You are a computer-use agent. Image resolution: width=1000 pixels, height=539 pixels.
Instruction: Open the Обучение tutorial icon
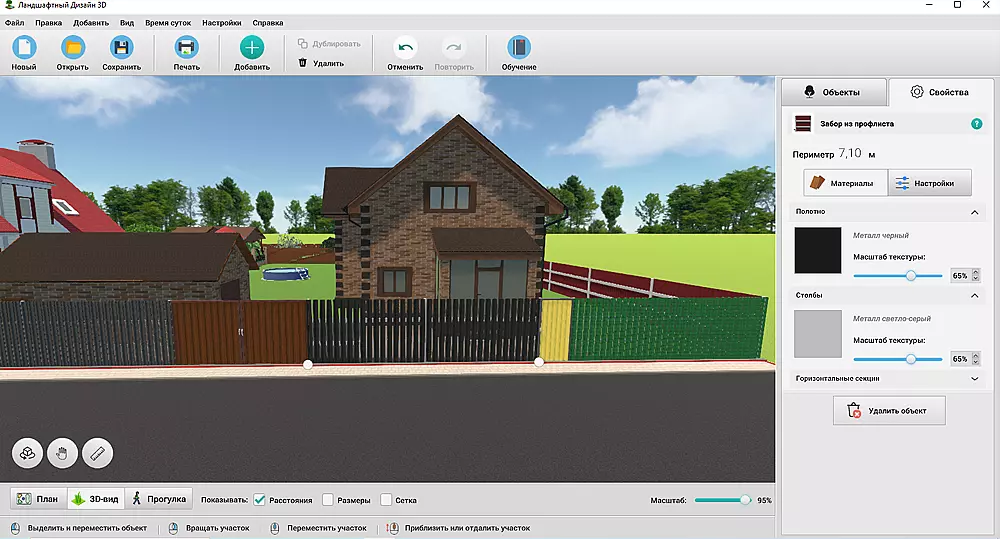[518, 48]
